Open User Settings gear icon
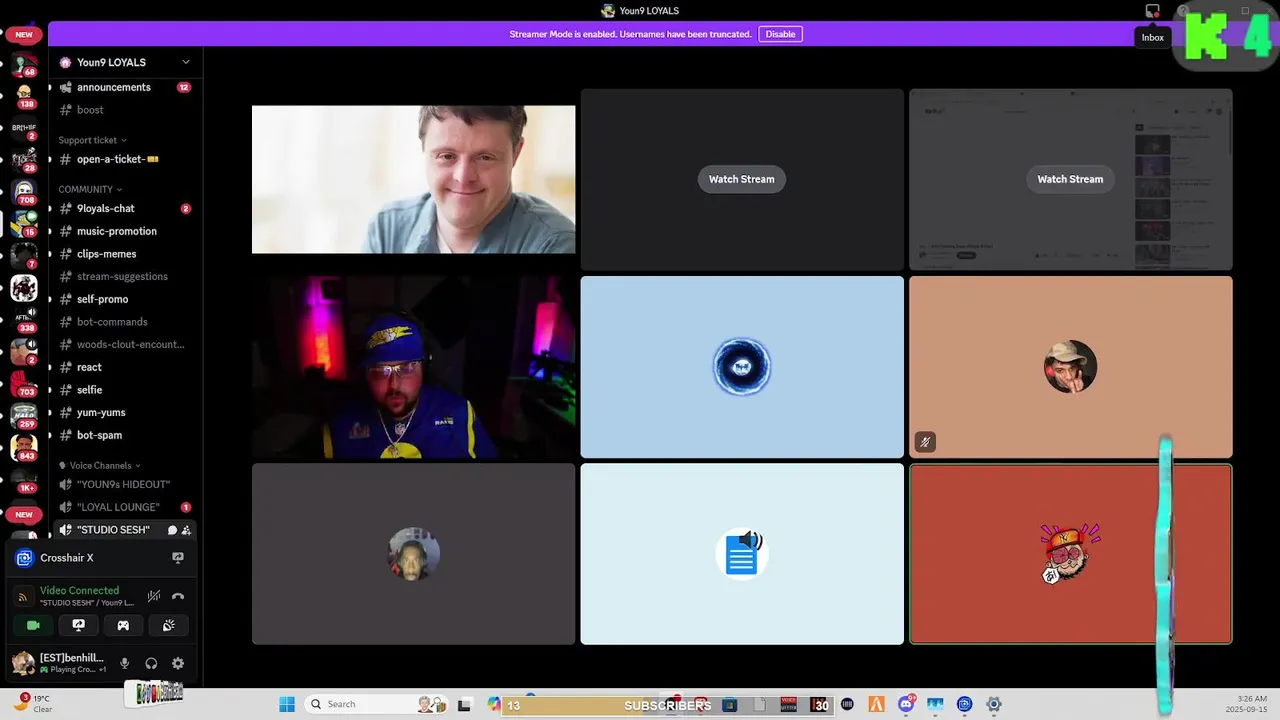This screenshot has height=720, width=1280. [x=178, y=663]
